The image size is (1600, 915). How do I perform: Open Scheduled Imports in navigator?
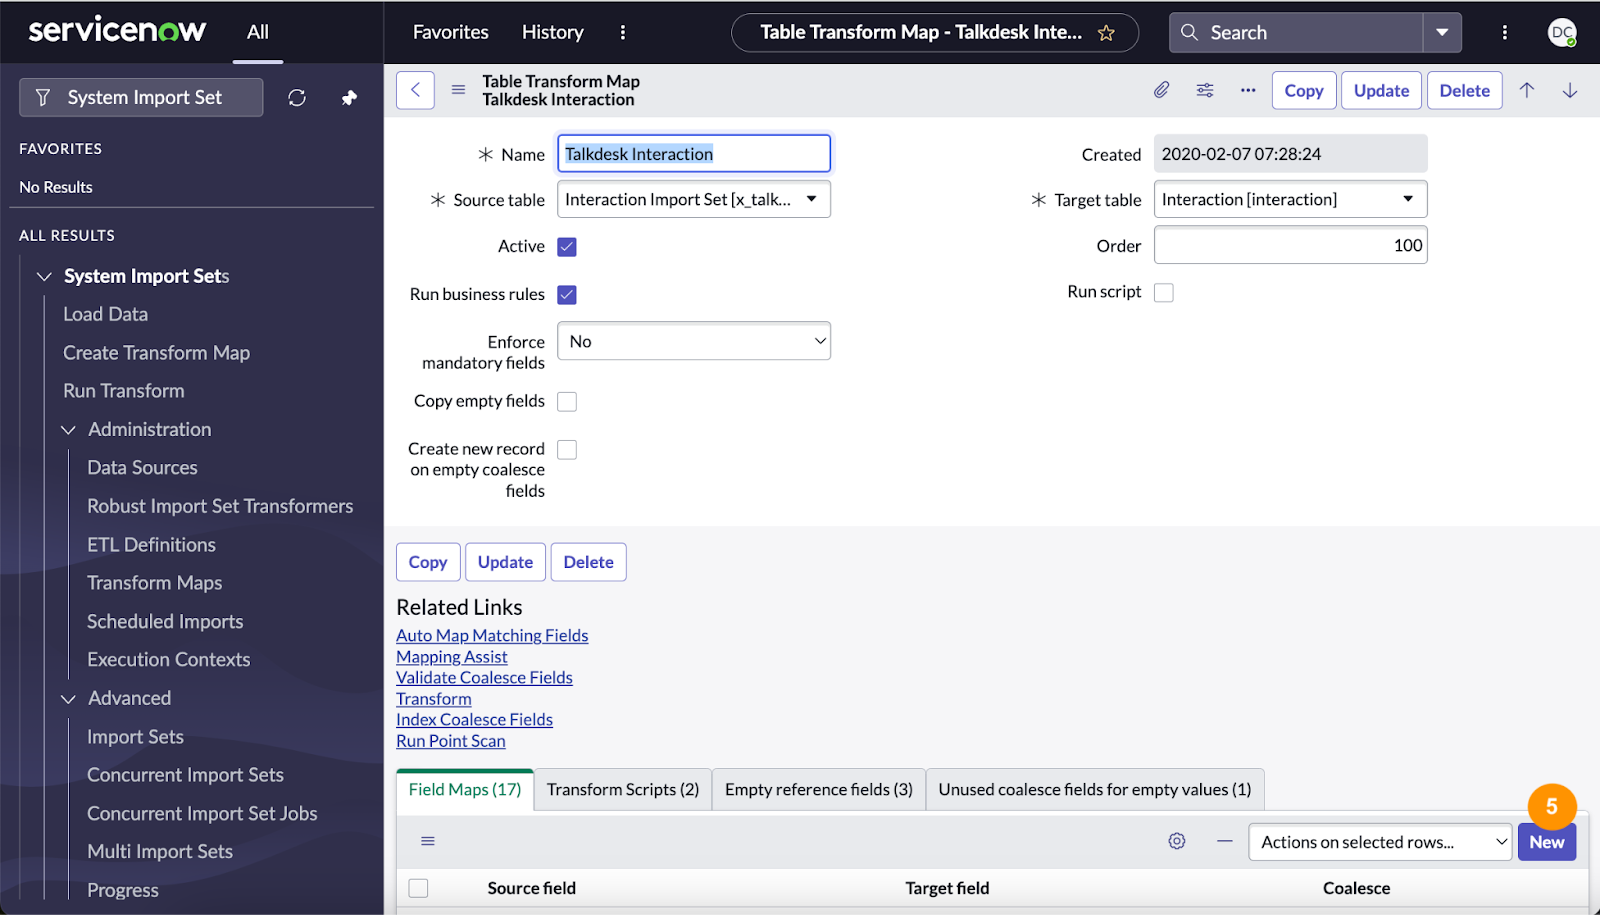[165, 622]
